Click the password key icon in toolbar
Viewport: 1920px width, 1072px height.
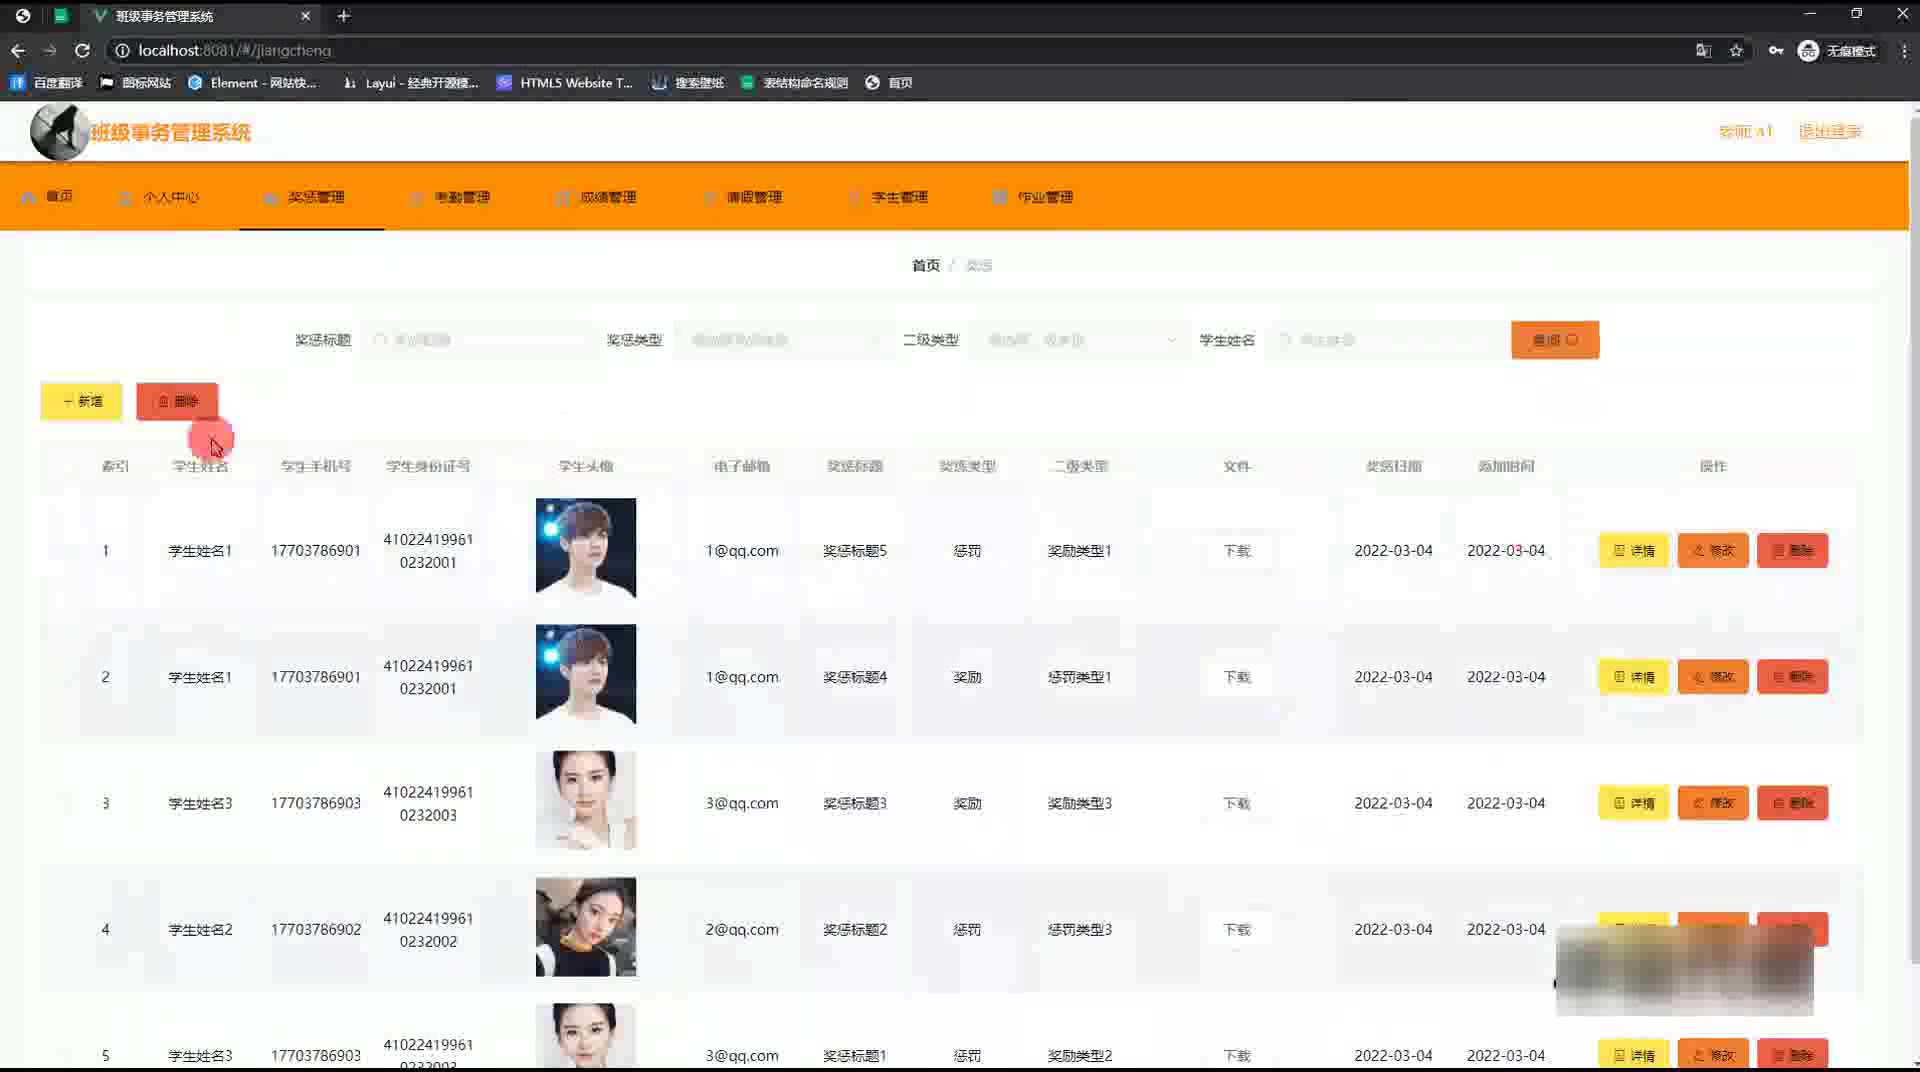pyautogui.click(x=1776, y=51)
